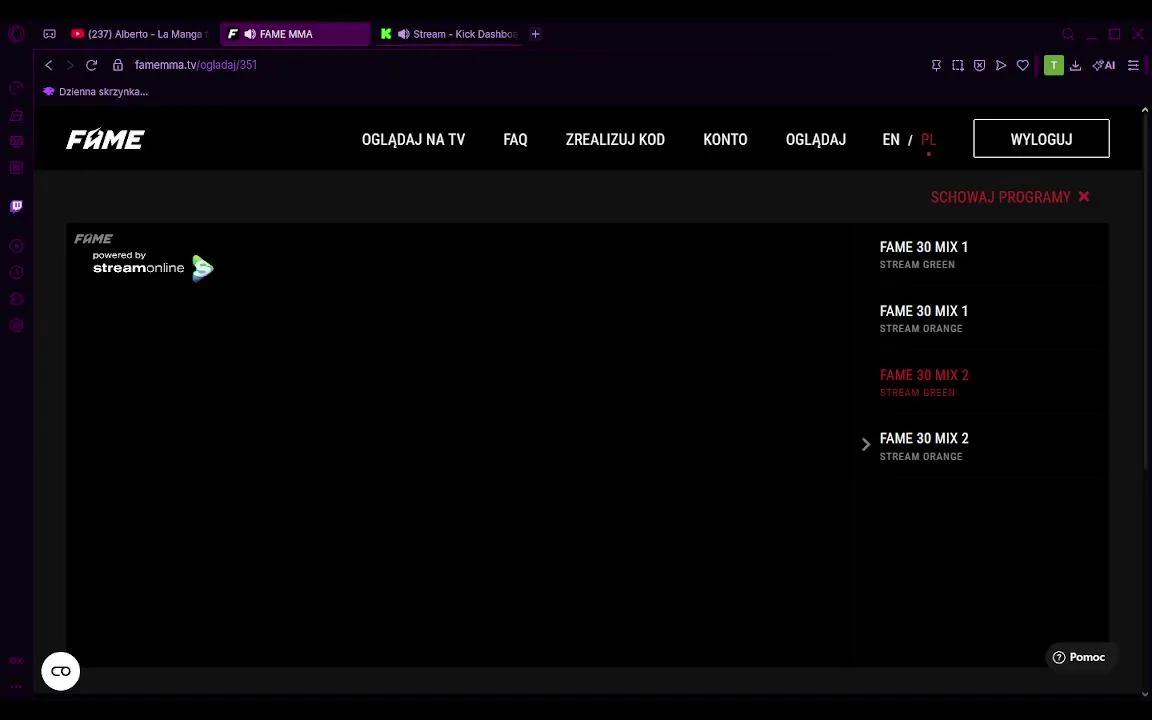Add the page to bookmarks heart icon
Image resolution: width=1152 pixels, height=720 pixels.
1023,65
